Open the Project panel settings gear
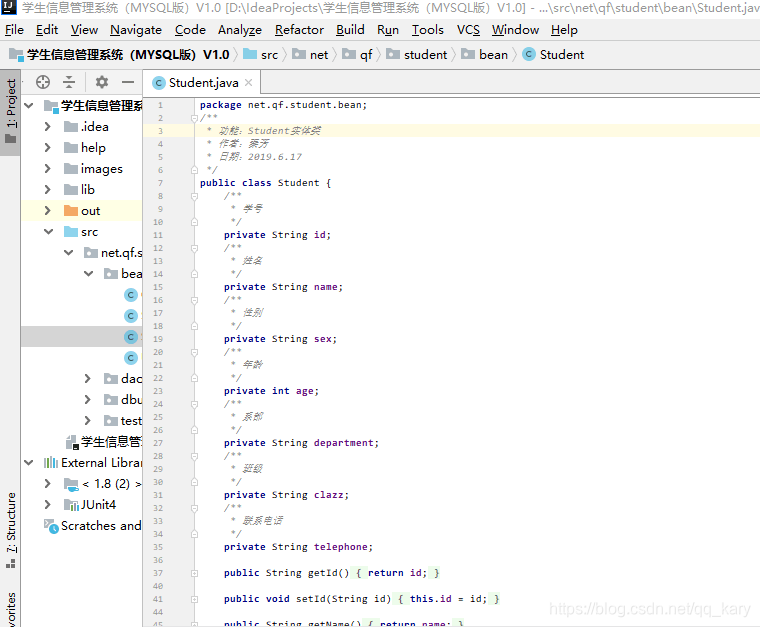 click(x=102, y=82)
